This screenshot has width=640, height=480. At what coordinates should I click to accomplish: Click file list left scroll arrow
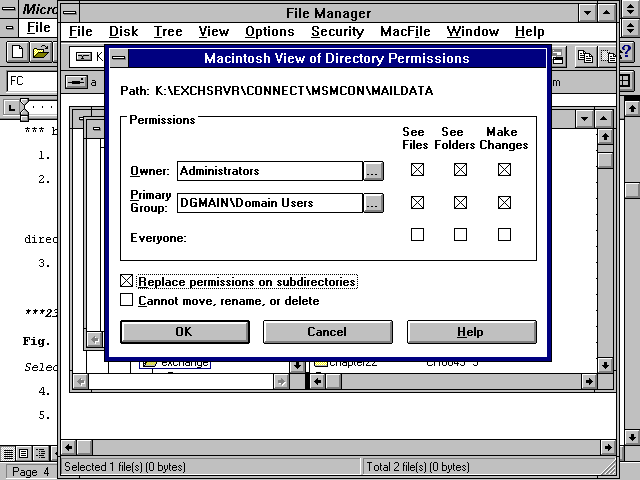pyautogui.click(x=318, y=382)
